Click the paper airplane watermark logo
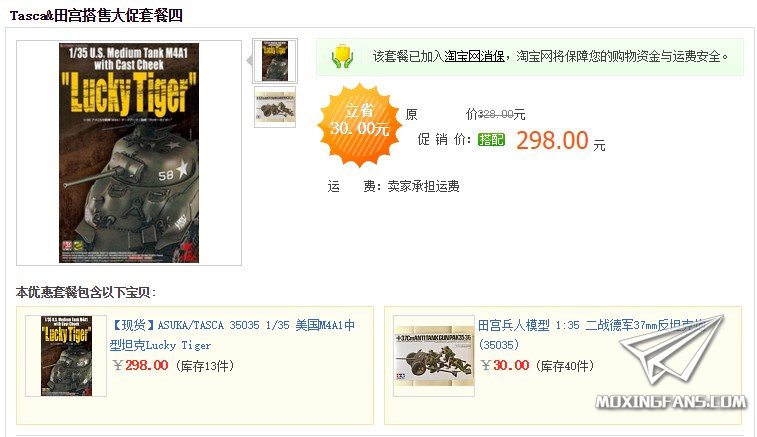757x437 pixels. (x=673, y=348)
